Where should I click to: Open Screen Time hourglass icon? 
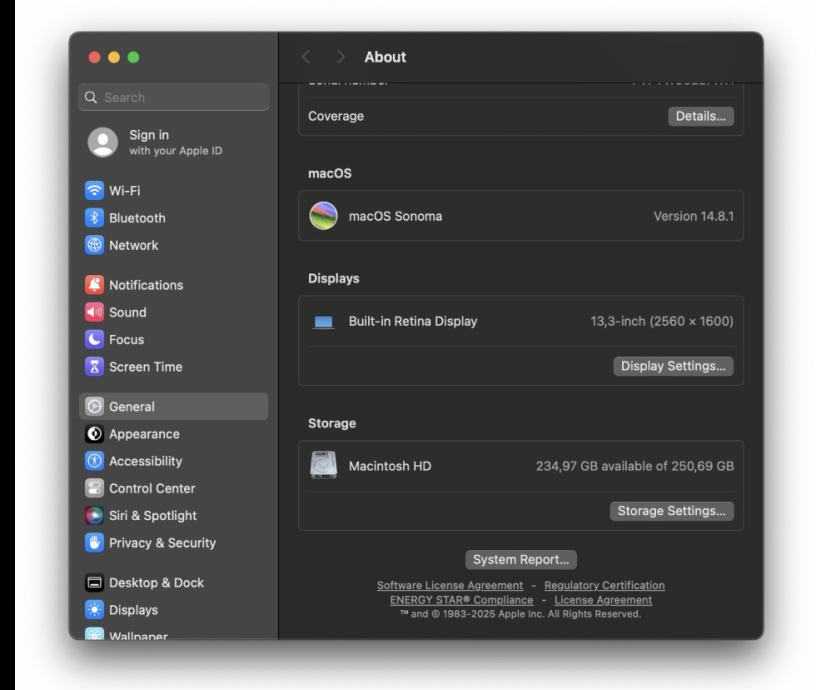(94, 366)
